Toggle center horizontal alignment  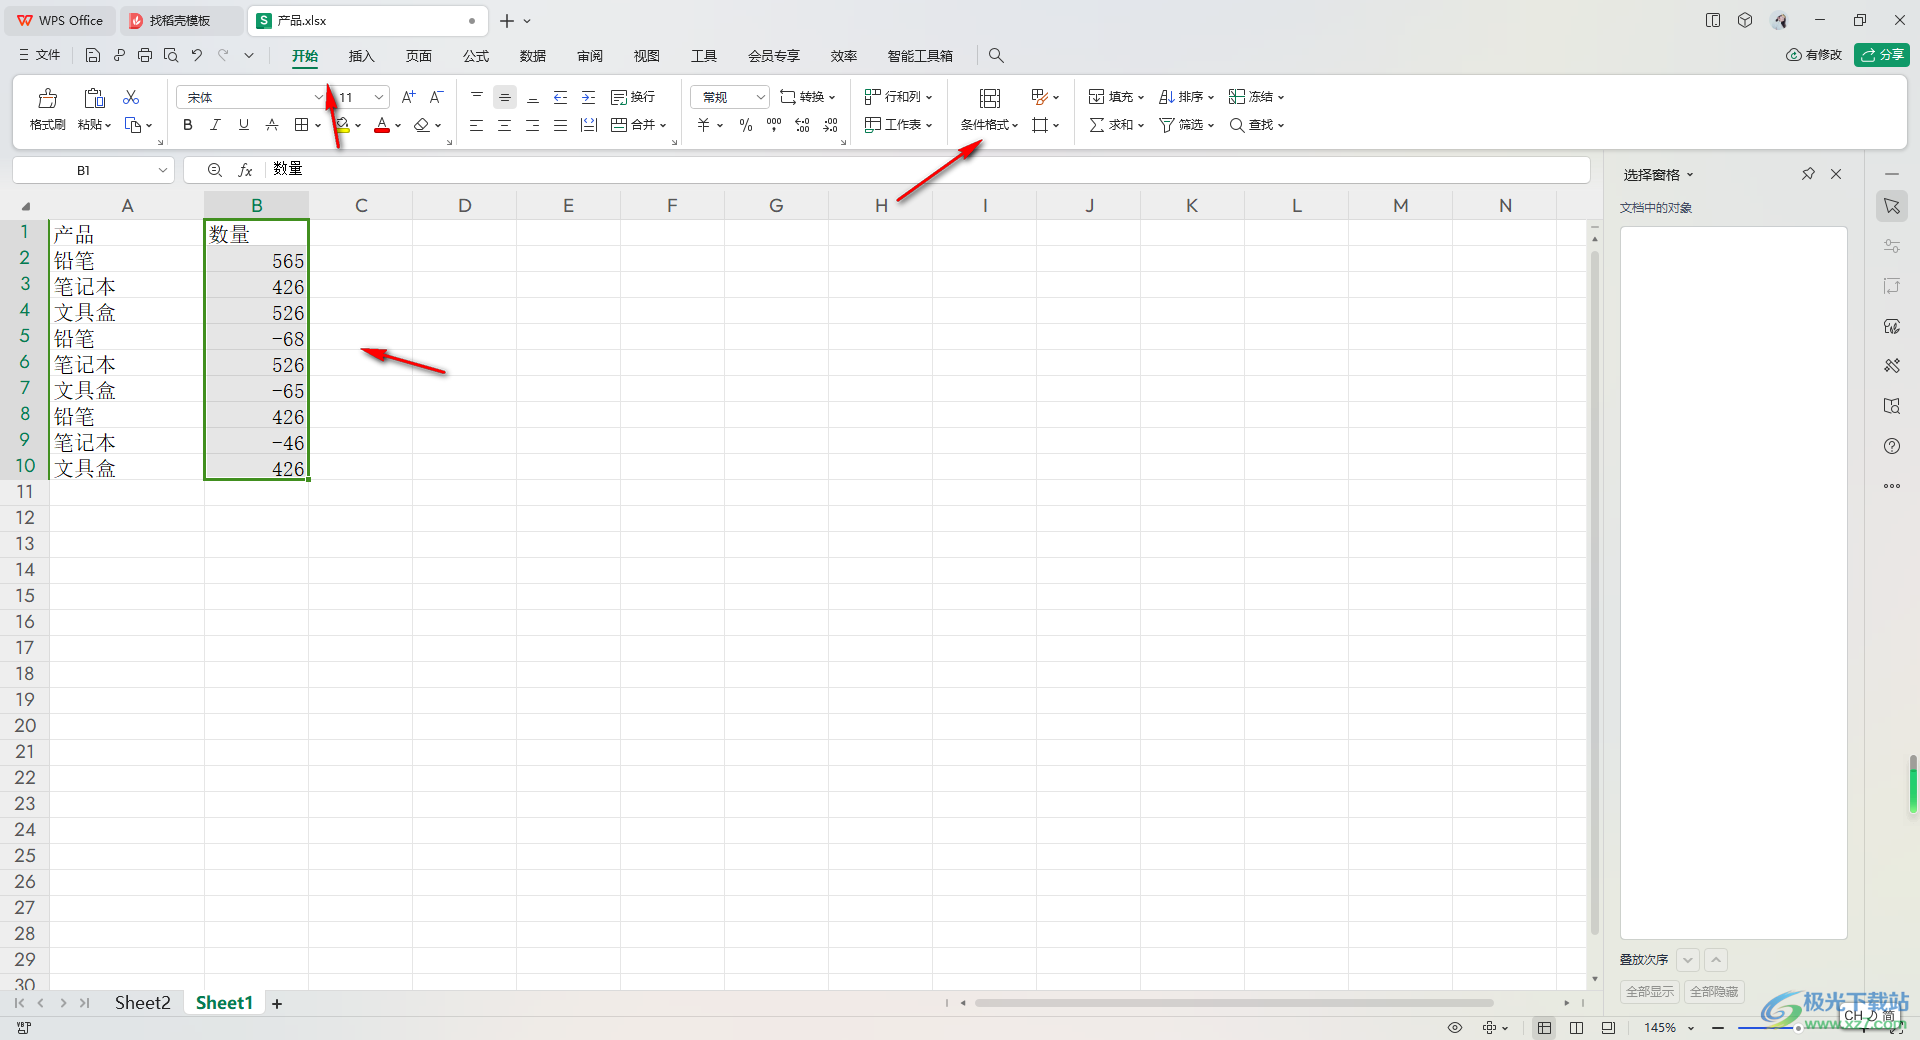click(x=505, y=125)
